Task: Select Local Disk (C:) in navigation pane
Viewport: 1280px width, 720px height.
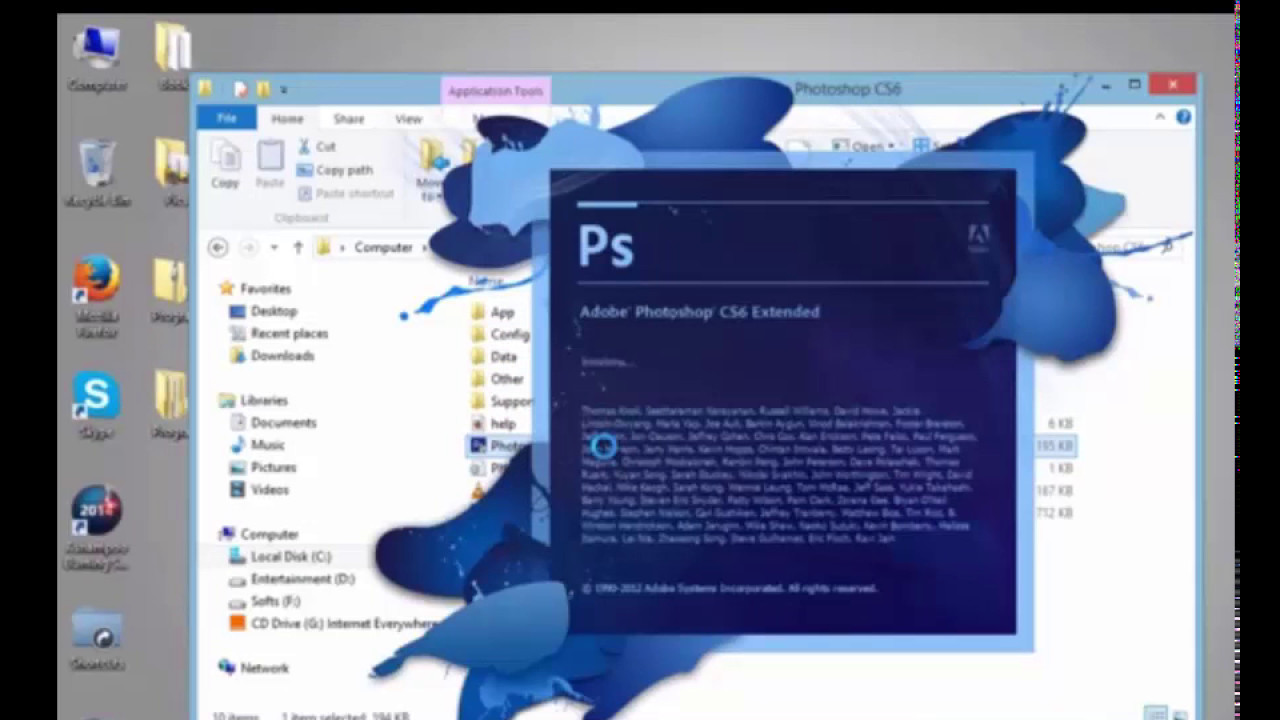Action: tap(280, 556)
